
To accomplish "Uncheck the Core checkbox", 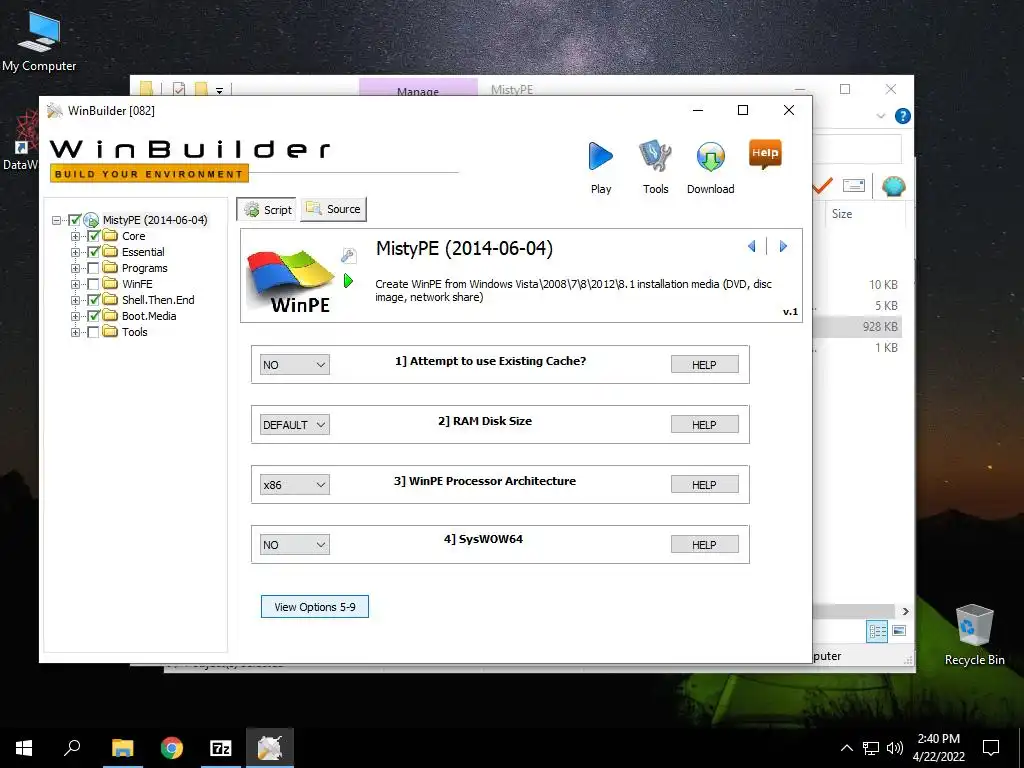I will coord(93,236).
